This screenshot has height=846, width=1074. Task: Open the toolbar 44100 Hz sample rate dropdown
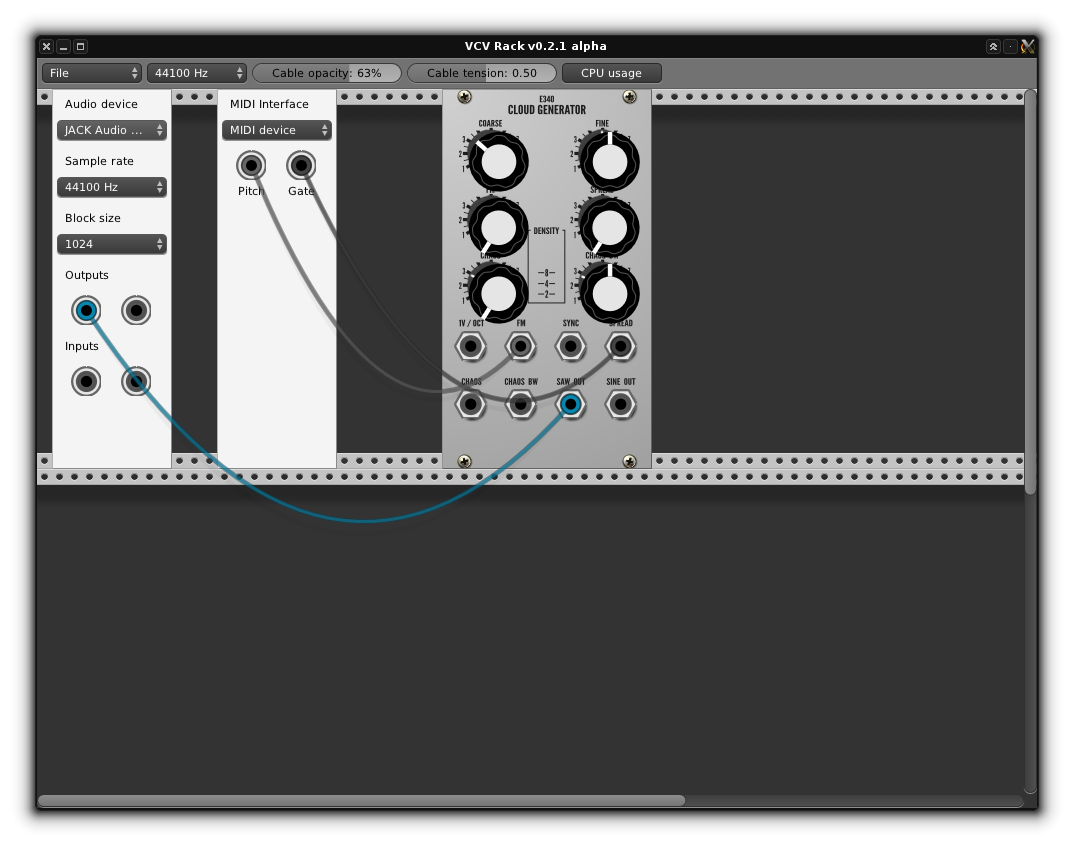click(x=197, y=73)
